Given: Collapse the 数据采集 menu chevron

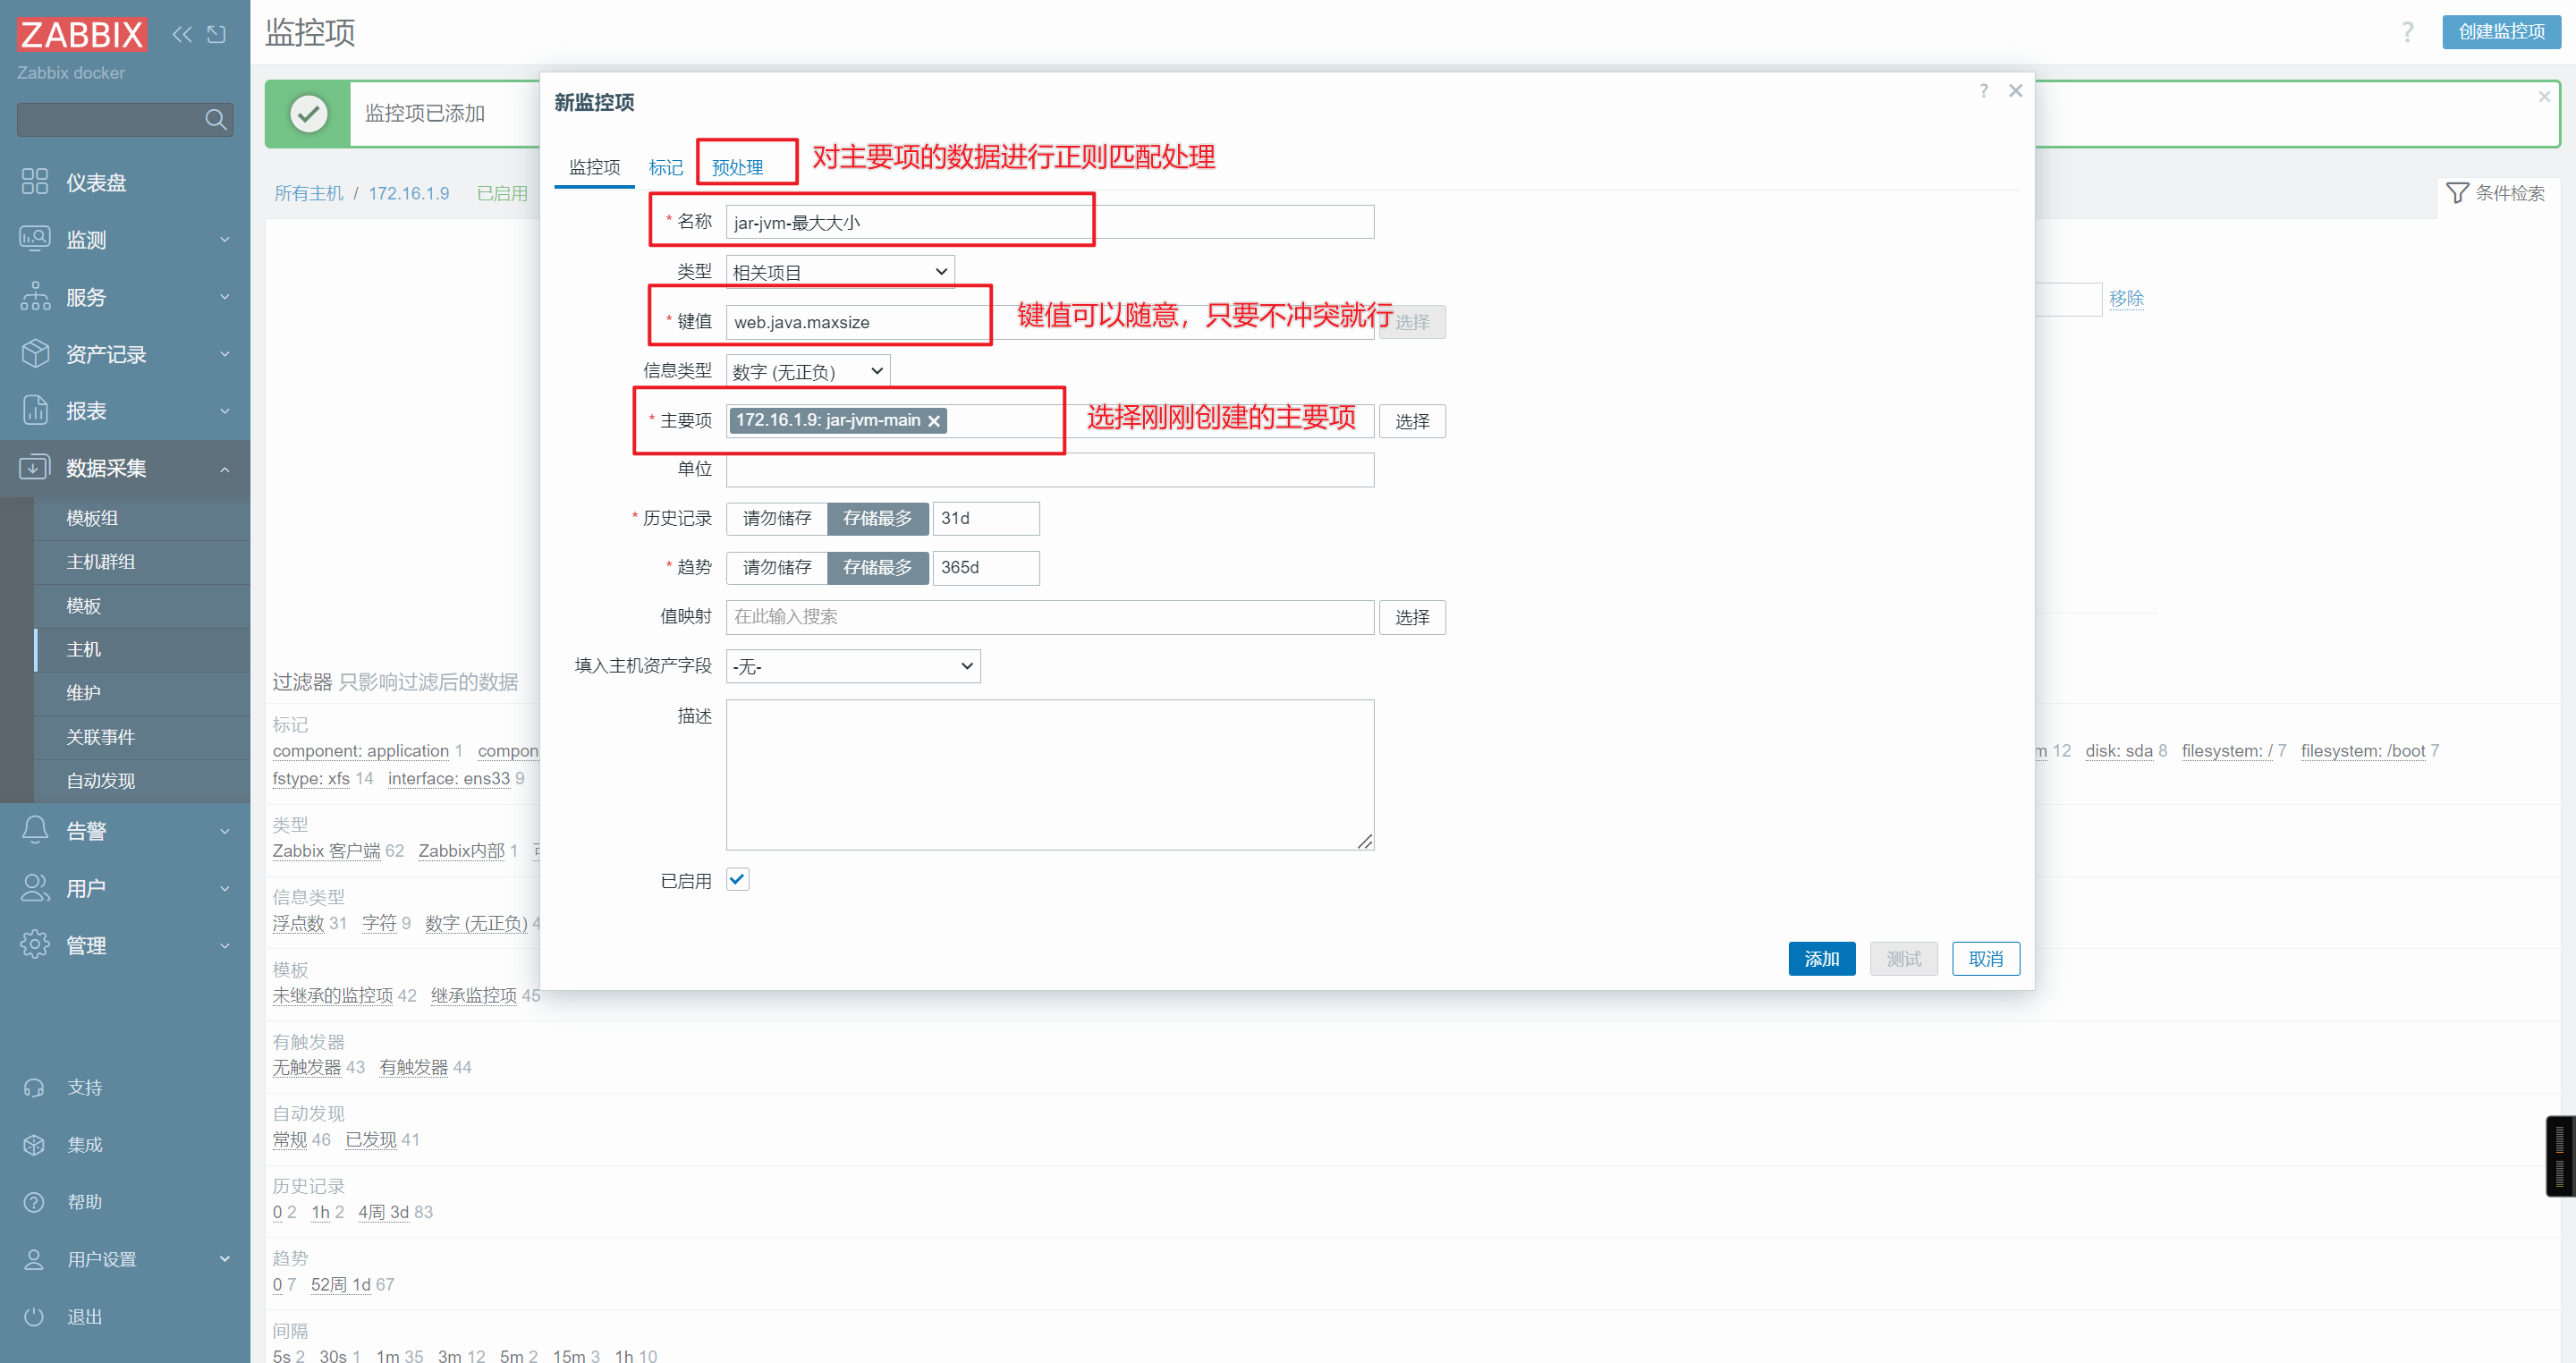Looking at the screenshot, I should click(225, 468).
